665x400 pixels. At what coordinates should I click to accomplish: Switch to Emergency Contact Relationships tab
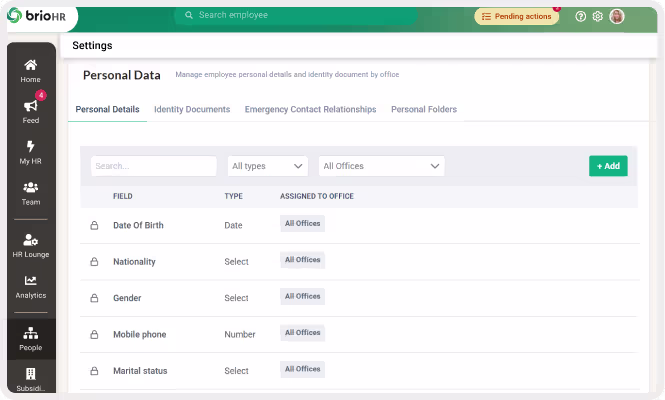click(x=310, y=109)
